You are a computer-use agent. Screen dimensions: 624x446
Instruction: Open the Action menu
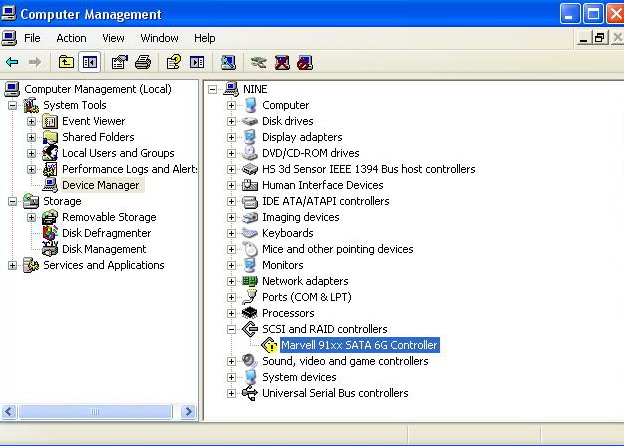coord(71,38)
